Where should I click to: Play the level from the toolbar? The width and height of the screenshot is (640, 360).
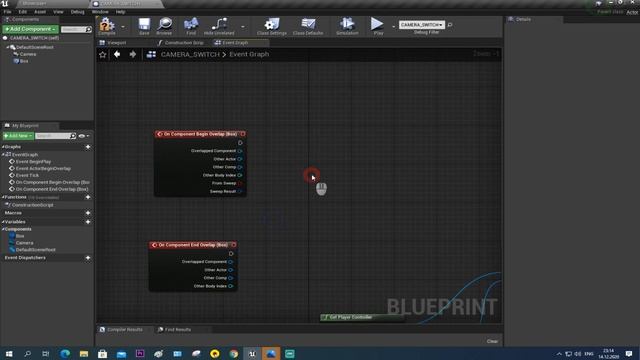[378, 26]
